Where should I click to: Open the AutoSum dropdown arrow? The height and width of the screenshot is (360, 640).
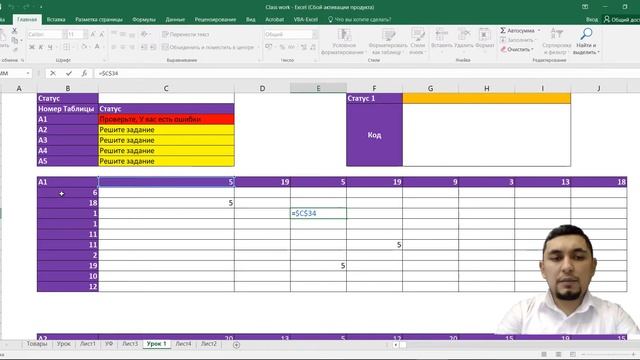coord(539,31)
